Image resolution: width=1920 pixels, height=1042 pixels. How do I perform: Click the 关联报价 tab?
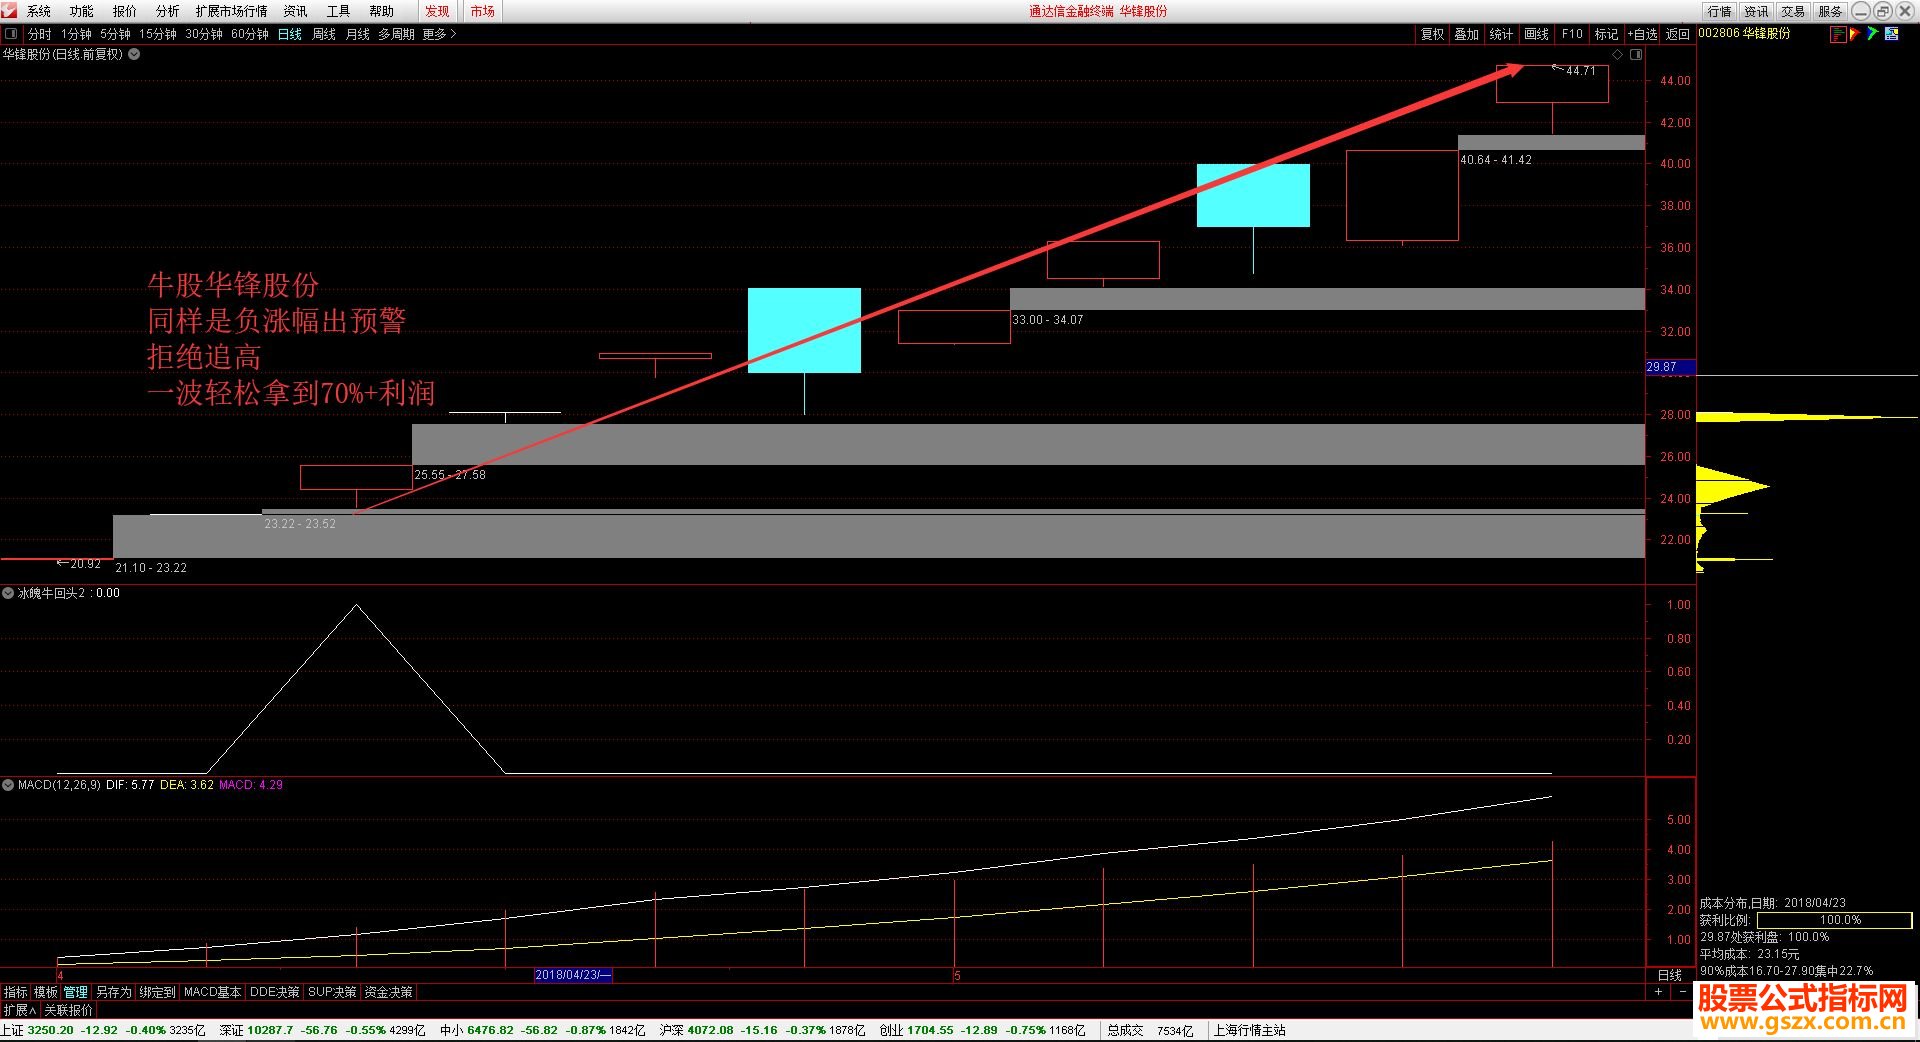[68, 1010]
